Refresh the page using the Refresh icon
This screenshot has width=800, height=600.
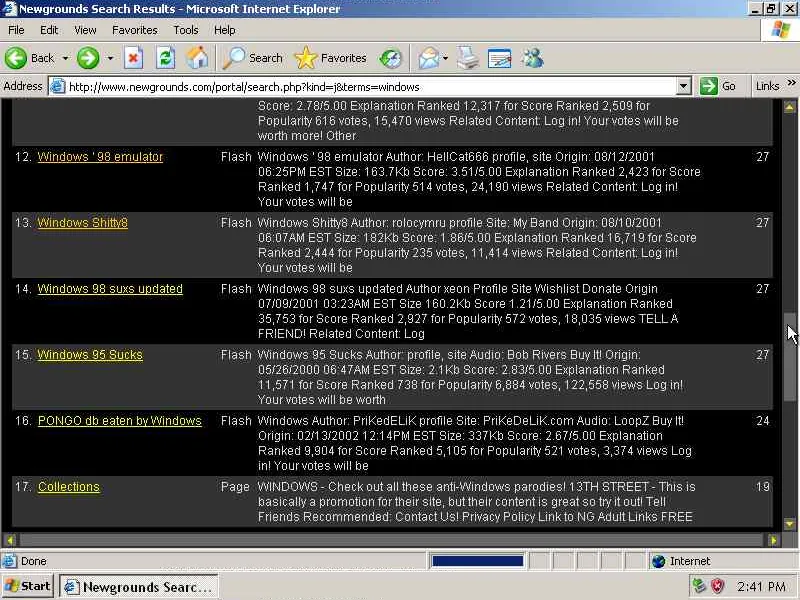click(x=165, y=58)
